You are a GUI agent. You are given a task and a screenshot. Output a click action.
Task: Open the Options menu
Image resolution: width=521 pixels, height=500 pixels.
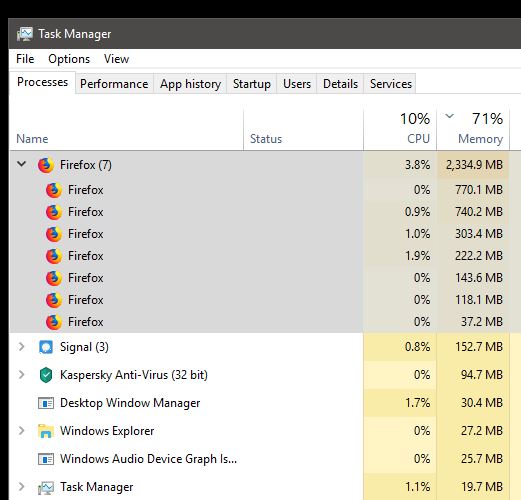point(69,59)
